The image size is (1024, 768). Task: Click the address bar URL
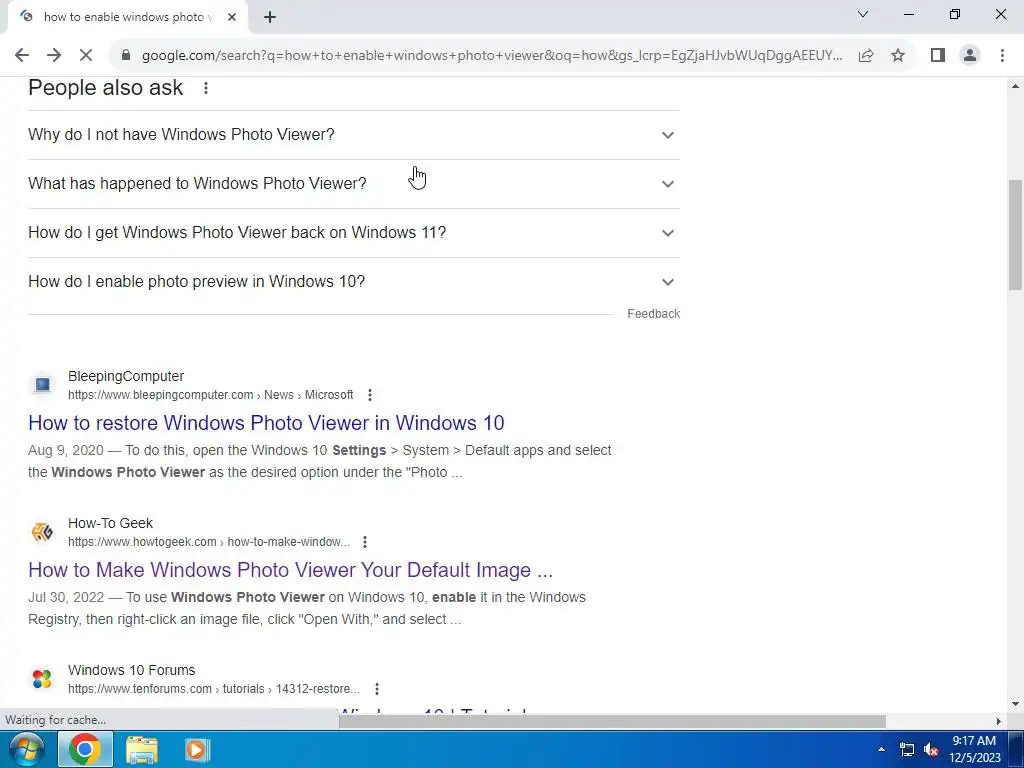[x=491, y=56]
